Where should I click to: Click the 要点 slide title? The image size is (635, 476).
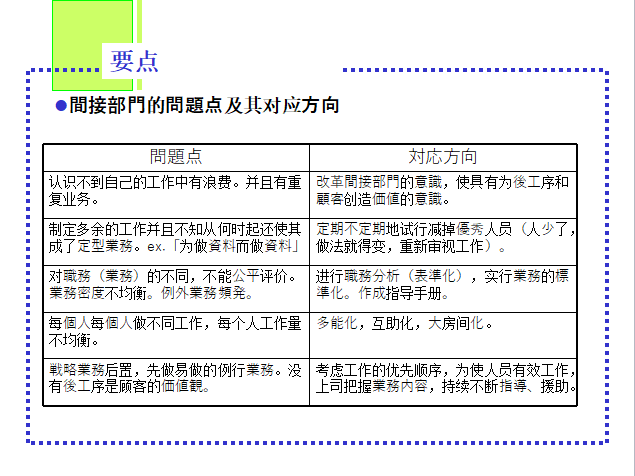[134, 61]
